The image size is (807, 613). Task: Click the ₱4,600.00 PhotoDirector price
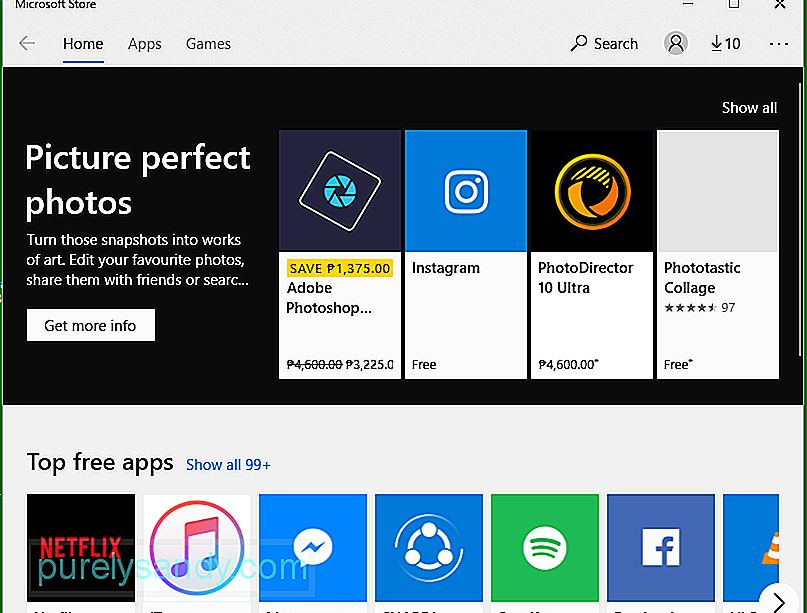pos(568,364)
